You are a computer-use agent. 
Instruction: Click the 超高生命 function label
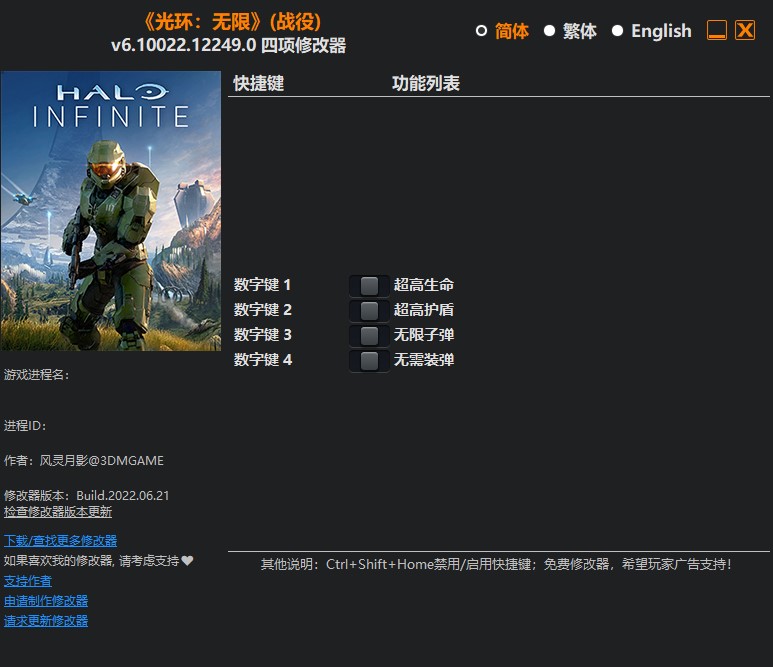tap(423, 284)
